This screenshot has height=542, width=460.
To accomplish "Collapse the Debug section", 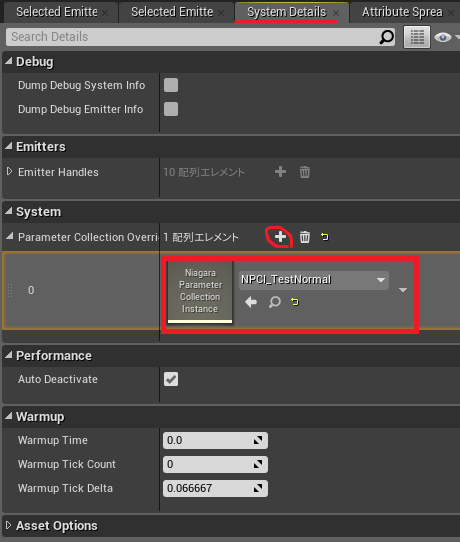I will click(x=9, y=62).
